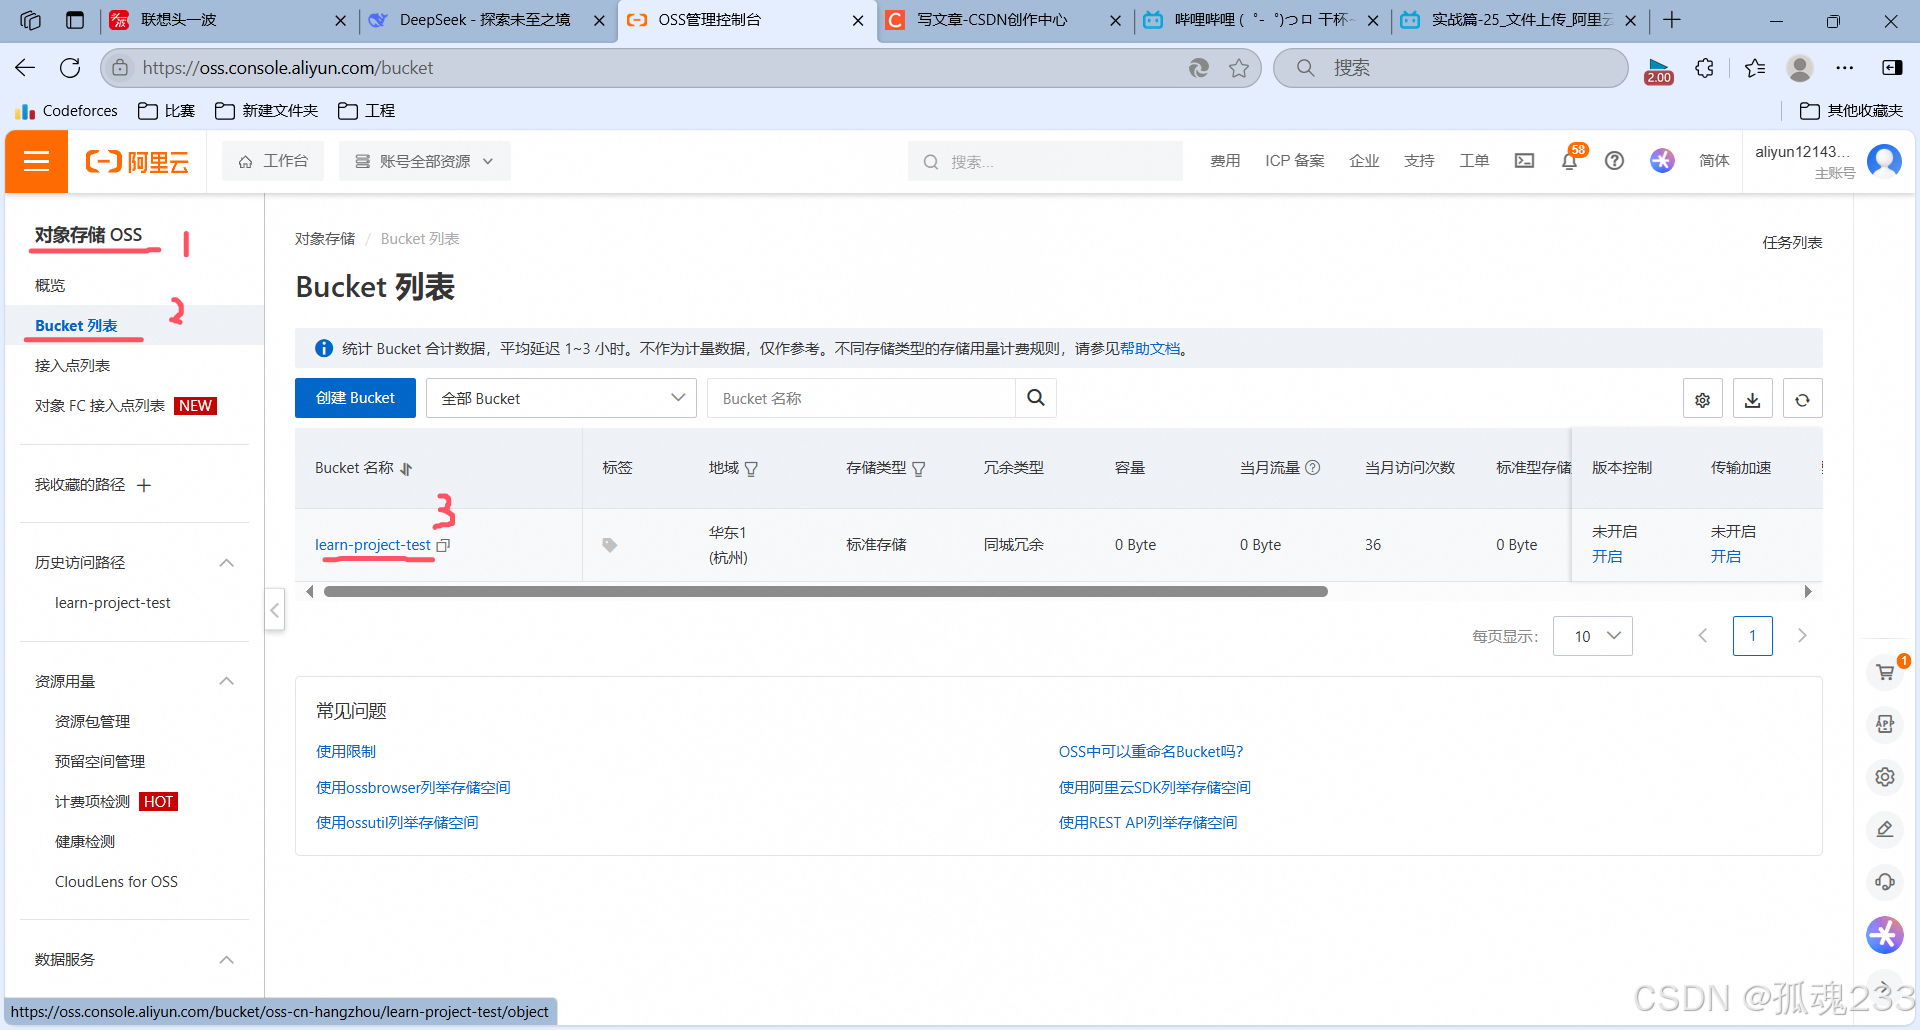
Task: Switch to DeepSeek browser tab
Action: click(485, 20)
